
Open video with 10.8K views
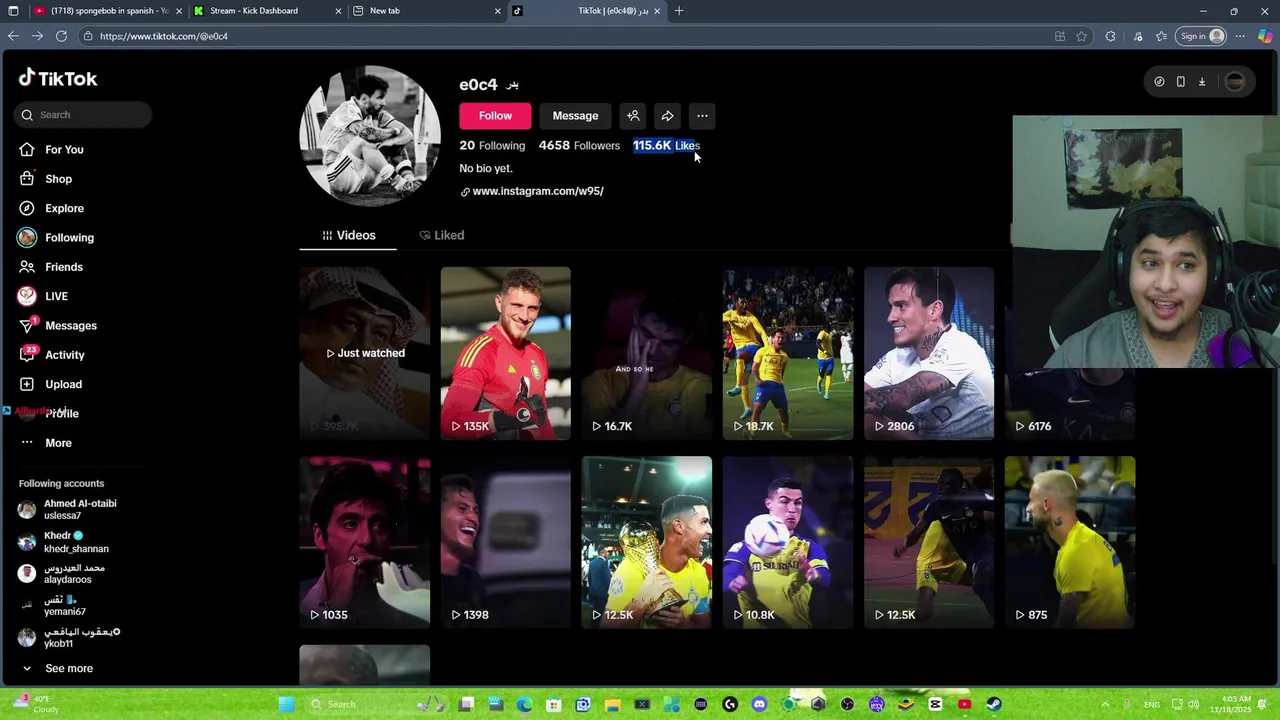pos(788,542)
